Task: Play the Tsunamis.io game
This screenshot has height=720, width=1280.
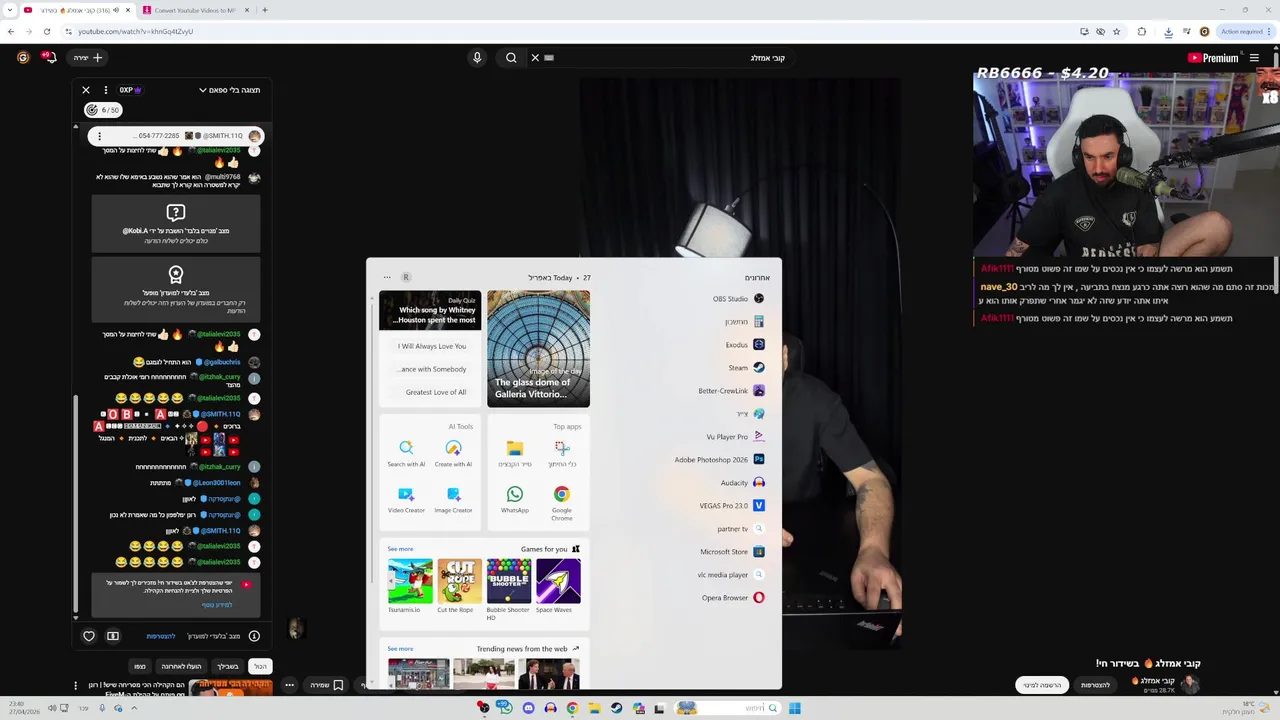Action: point(410,586)
